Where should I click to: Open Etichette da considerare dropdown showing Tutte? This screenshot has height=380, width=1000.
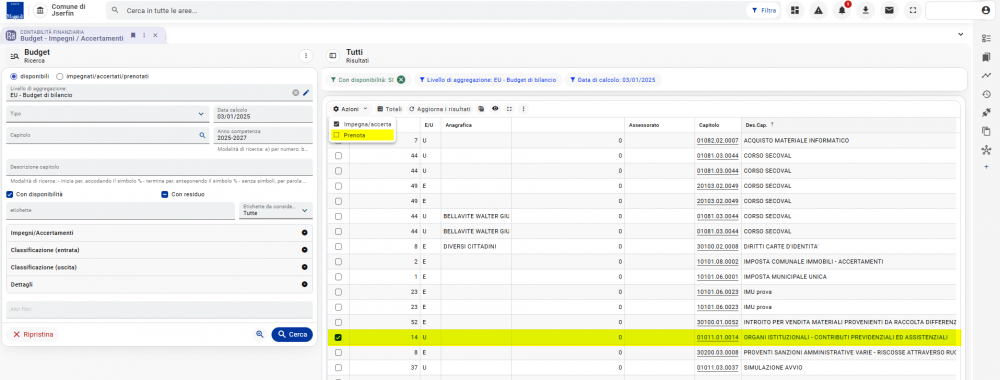[276, 210]
